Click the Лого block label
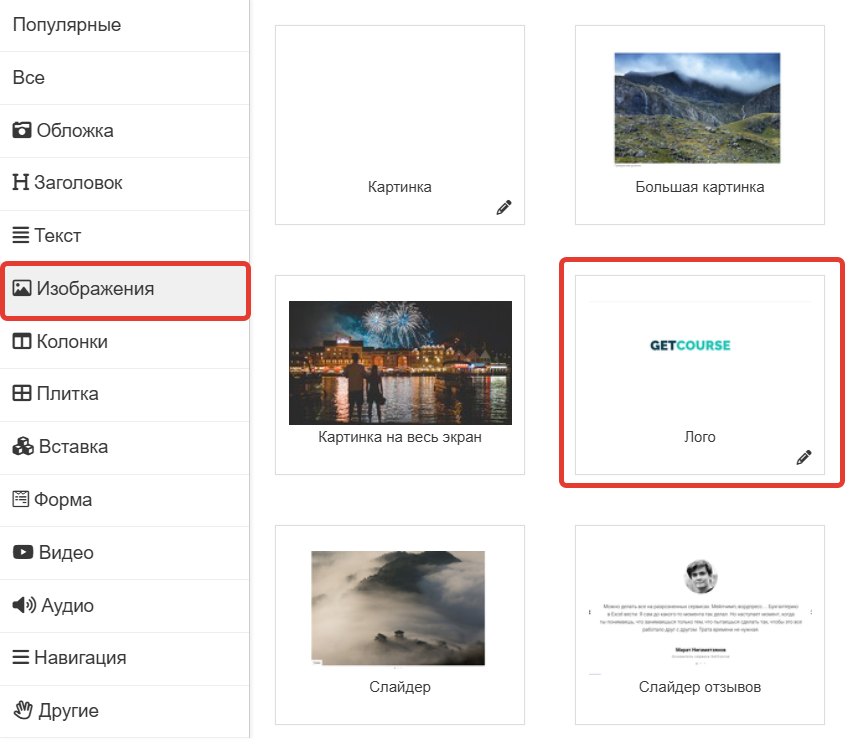This screenshot has height=748, width=860. tap(700, 437)
